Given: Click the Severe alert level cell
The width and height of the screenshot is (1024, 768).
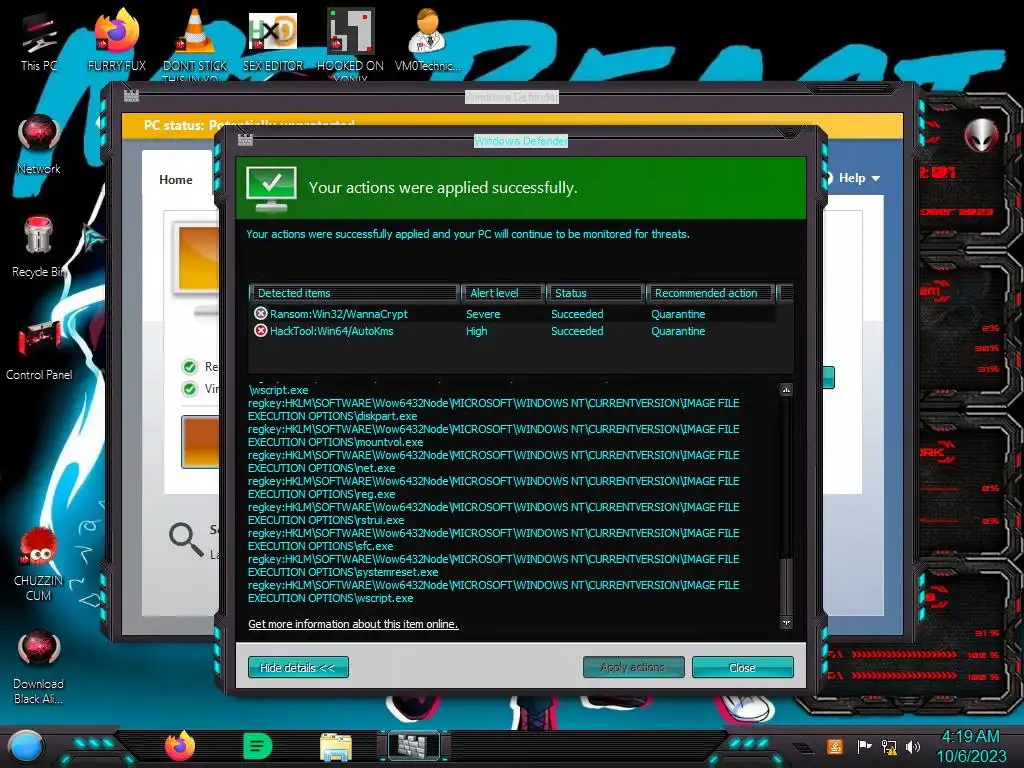Looking at the screenshot, I should [x=483, y=314].
